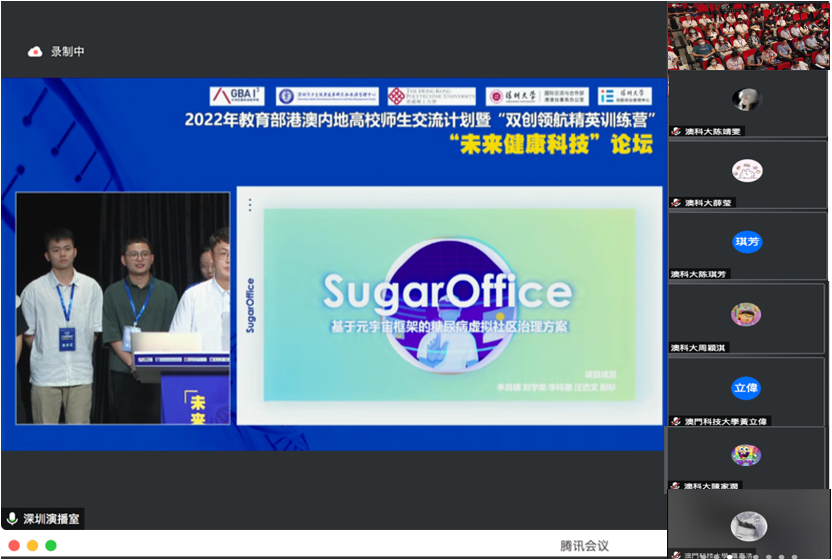The image size is (832, 560).
Task: Click the 深圳演播室 speaker name label
Action: pos(51,519)
